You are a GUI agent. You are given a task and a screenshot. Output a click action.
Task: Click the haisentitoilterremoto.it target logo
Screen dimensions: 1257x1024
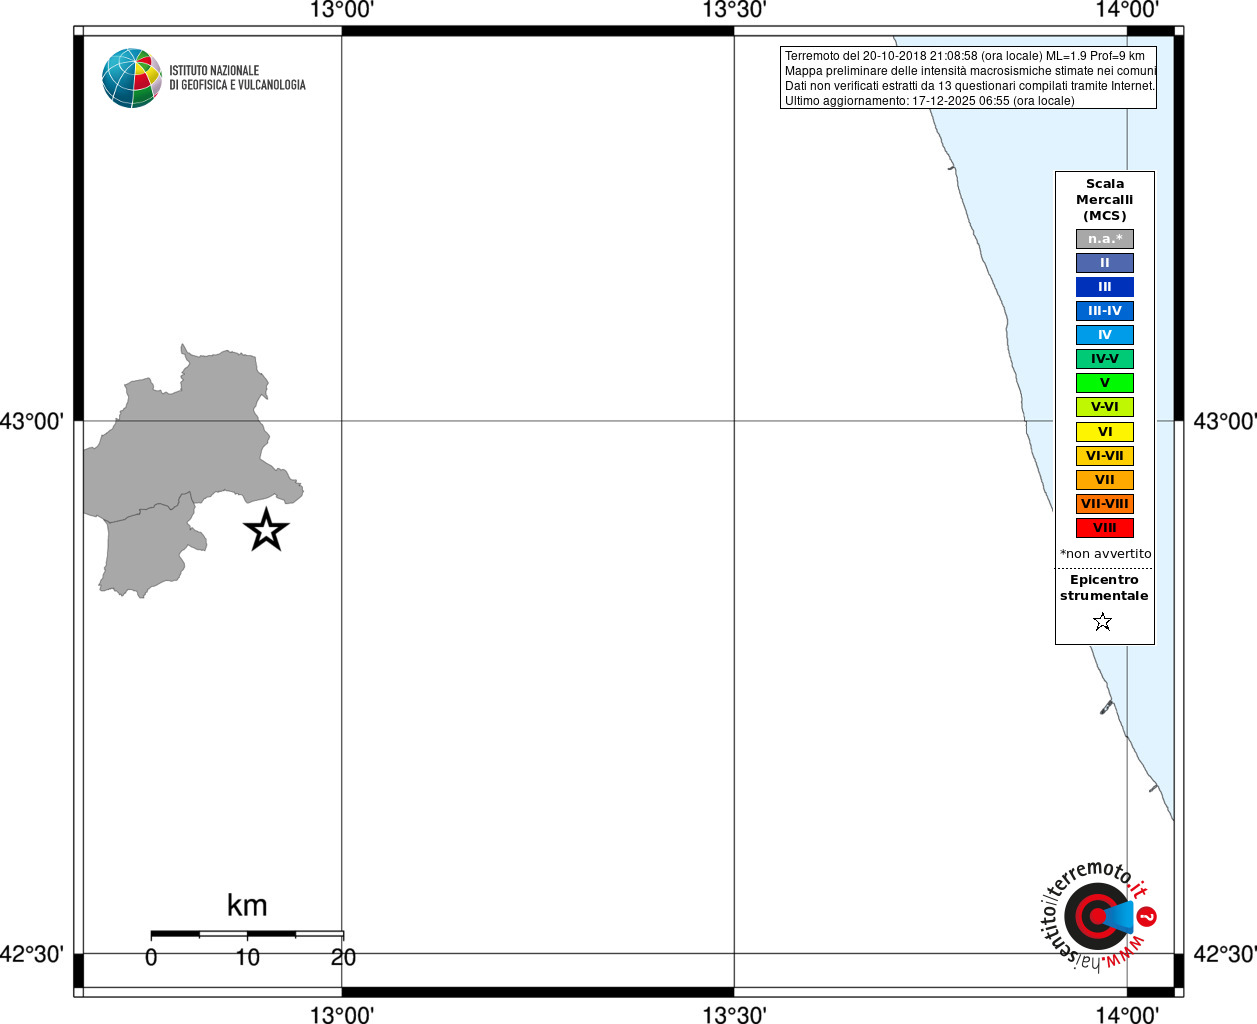1097,916
